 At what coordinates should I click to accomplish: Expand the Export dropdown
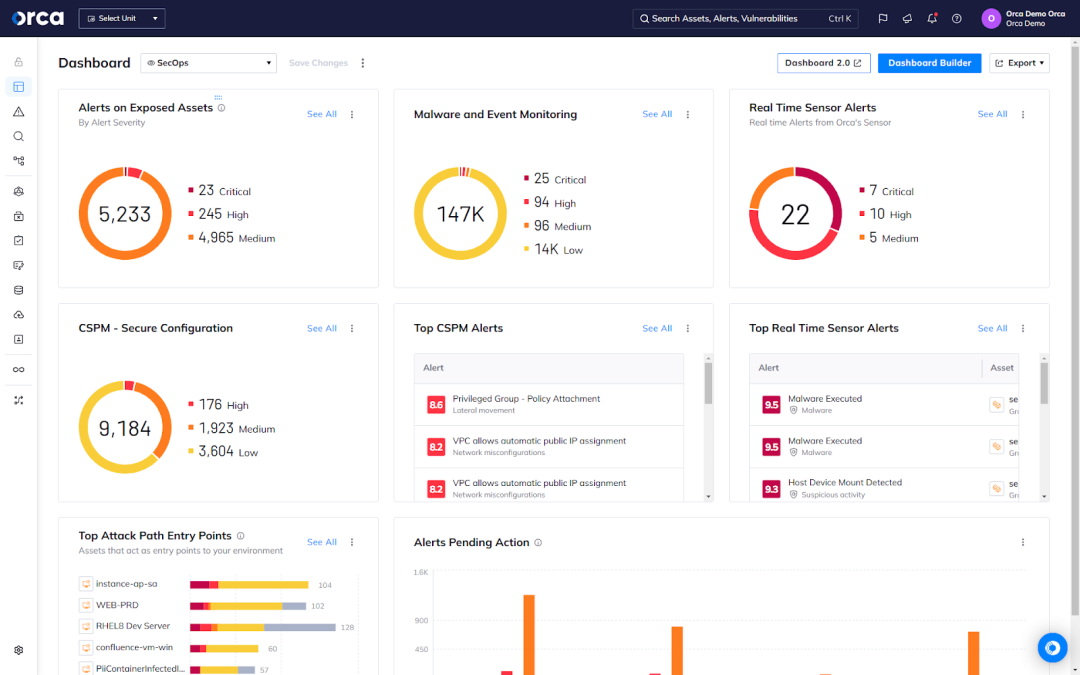[x=1019, y=63]
